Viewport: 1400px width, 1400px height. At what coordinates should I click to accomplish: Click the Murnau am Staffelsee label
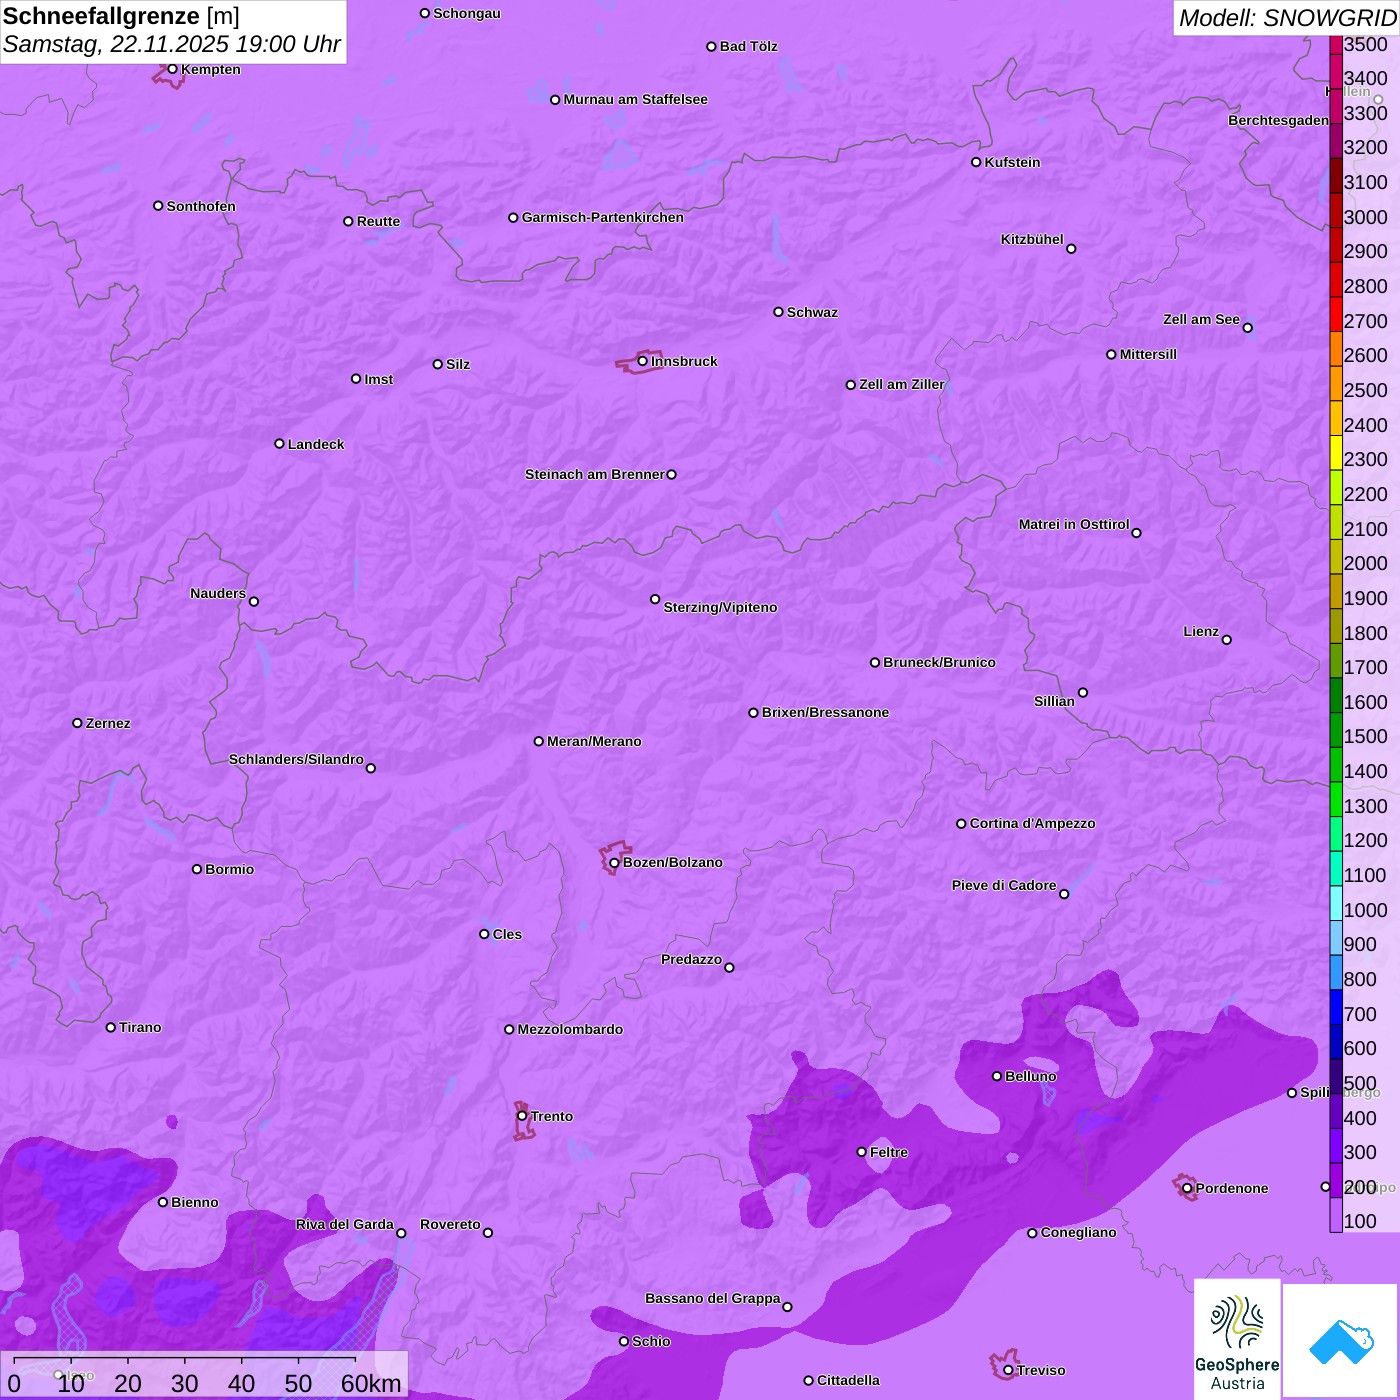coord(635,99)
